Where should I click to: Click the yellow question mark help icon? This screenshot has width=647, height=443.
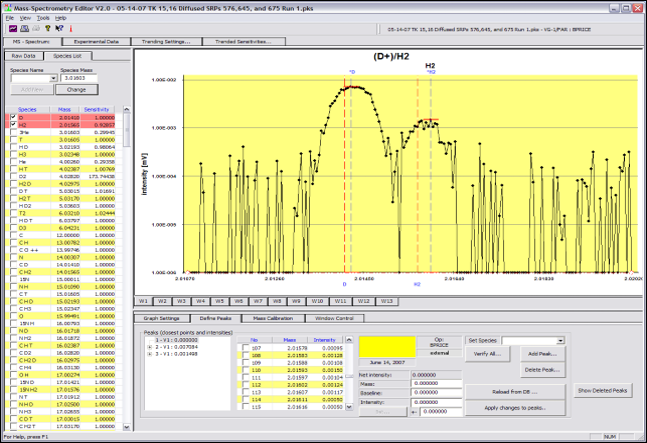tap(48, 29)
